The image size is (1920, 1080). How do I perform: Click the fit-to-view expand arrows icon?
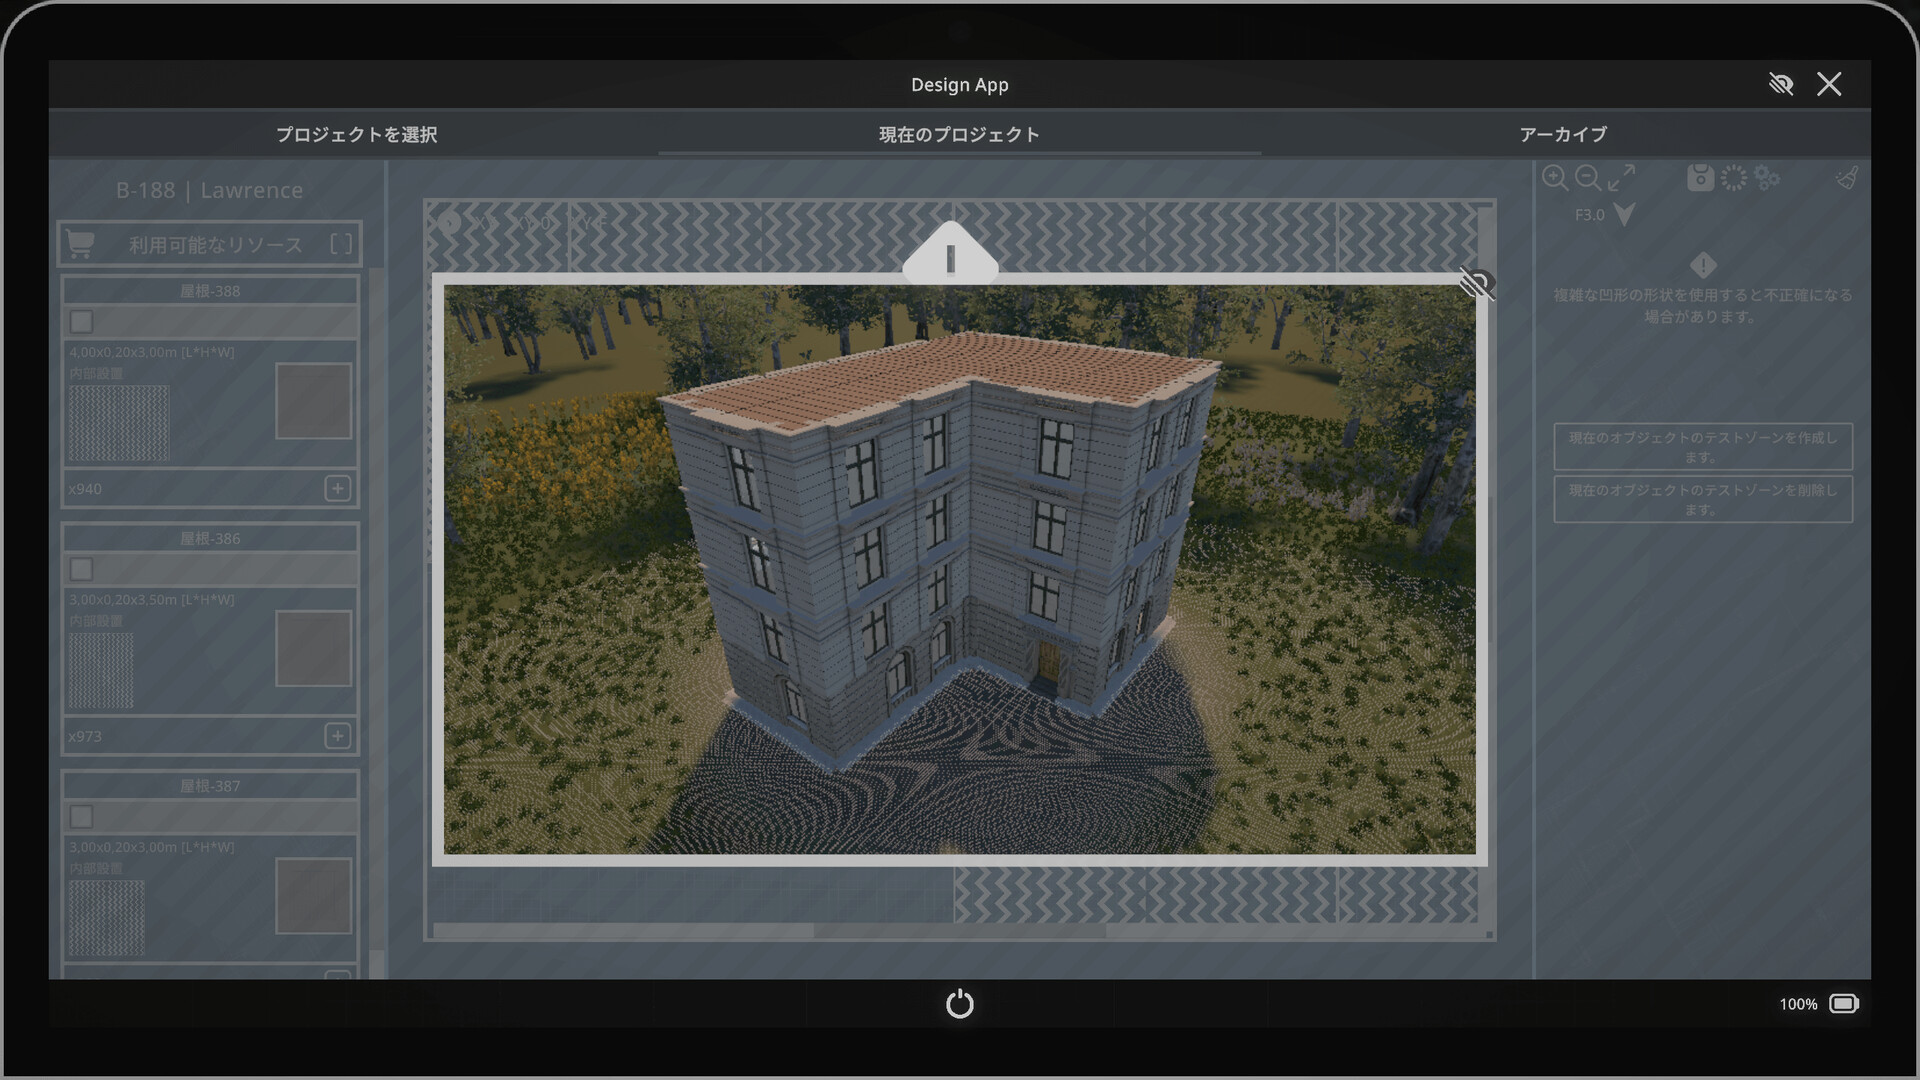tap(1621, 178)
